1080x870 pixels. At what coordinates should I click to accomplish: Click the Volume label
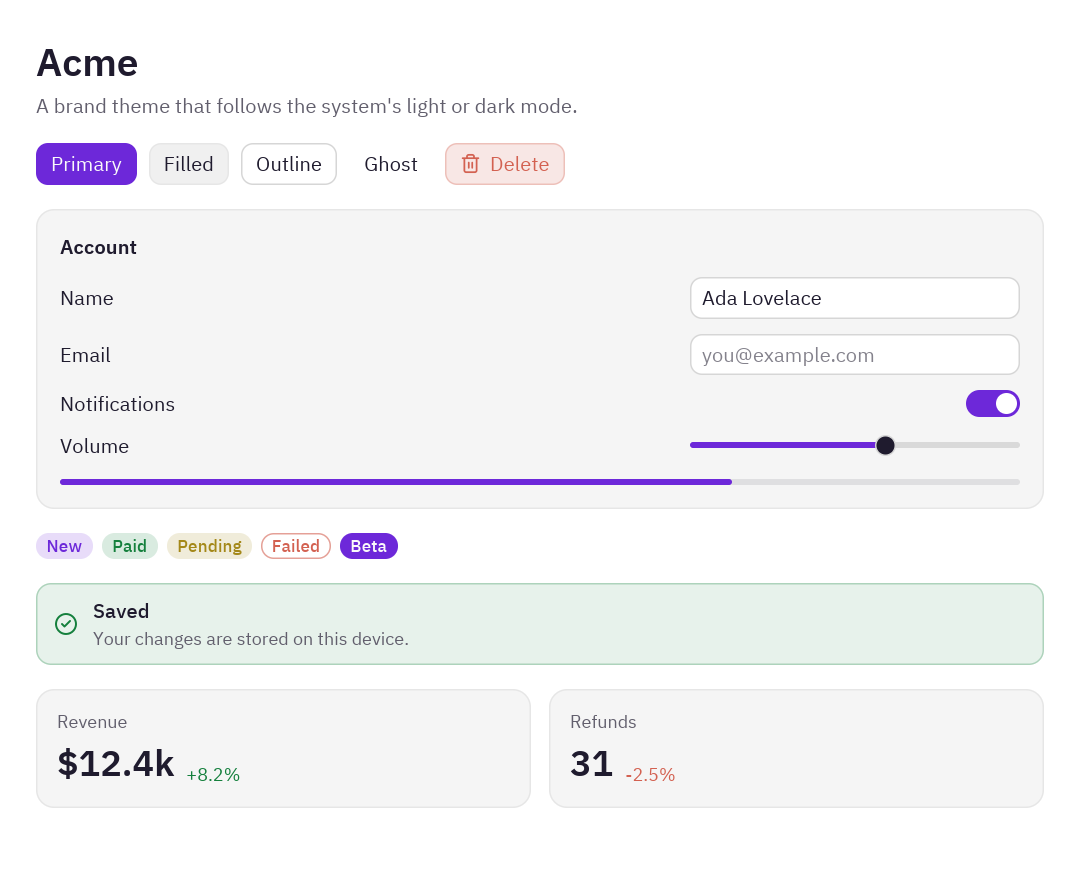point(95,446)
